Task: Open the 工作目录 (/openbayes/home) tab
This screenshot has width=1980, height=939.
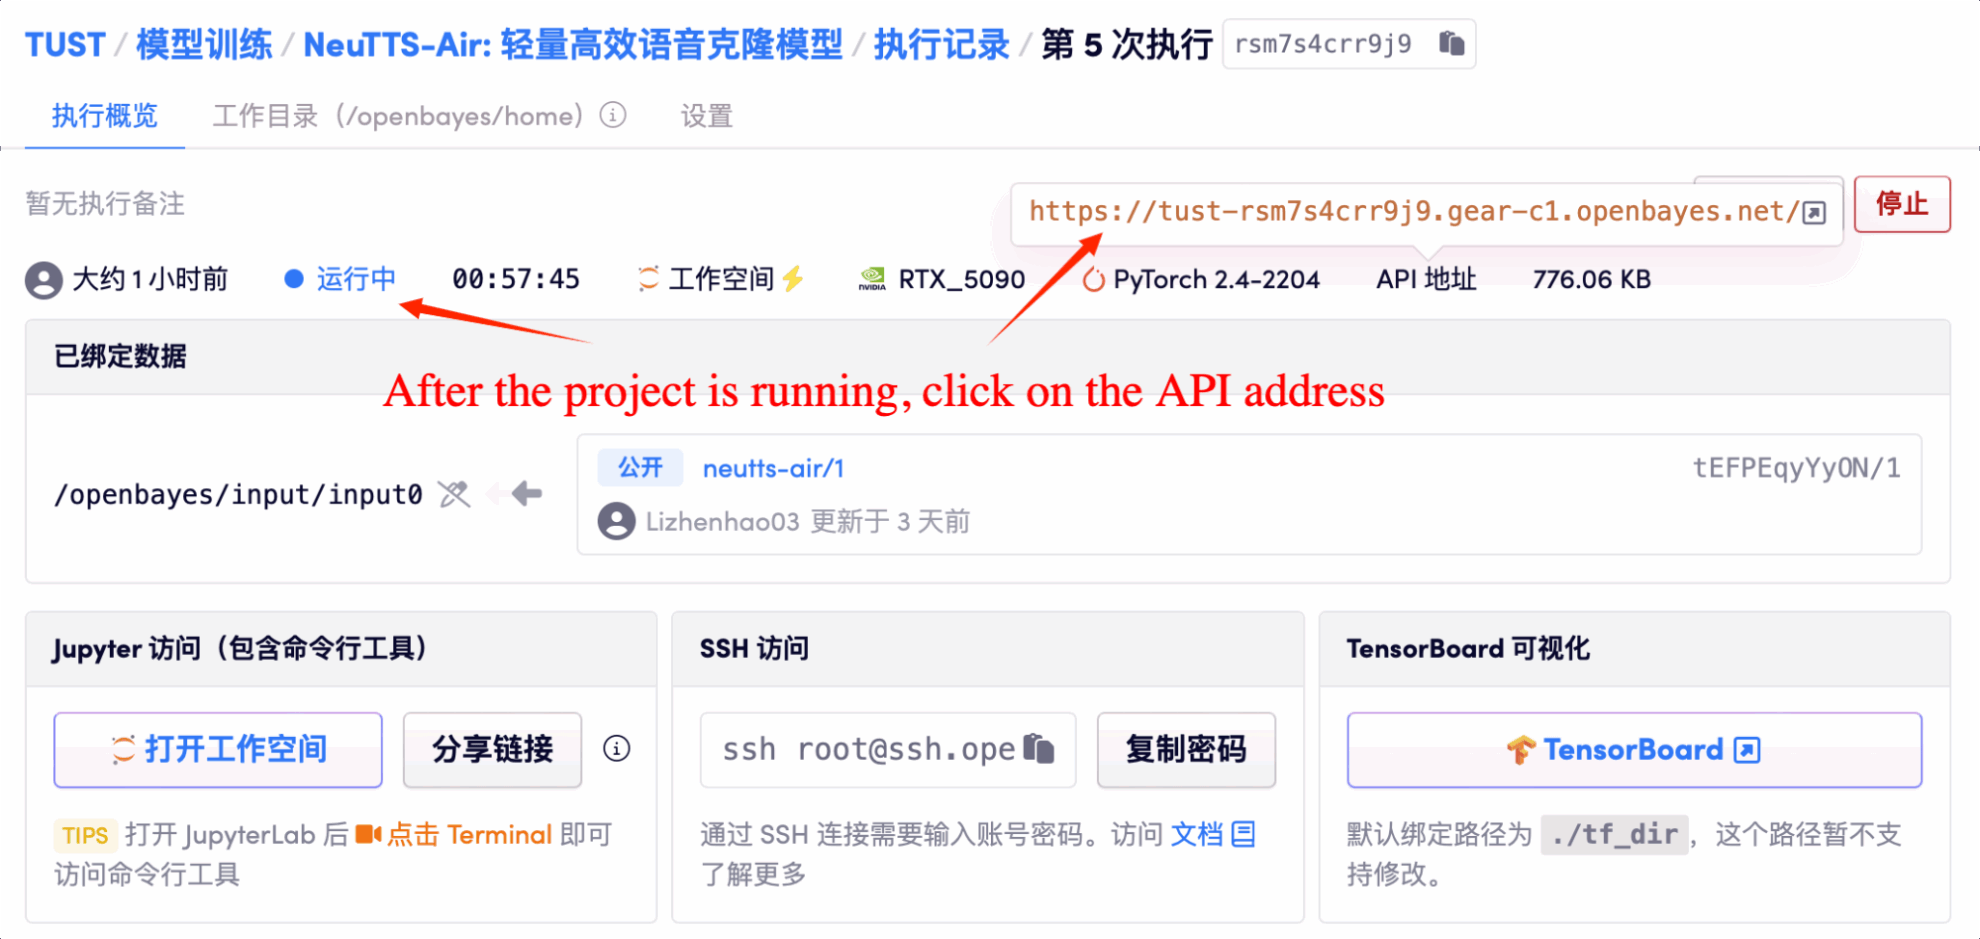Action: click(x=397, y=116)
